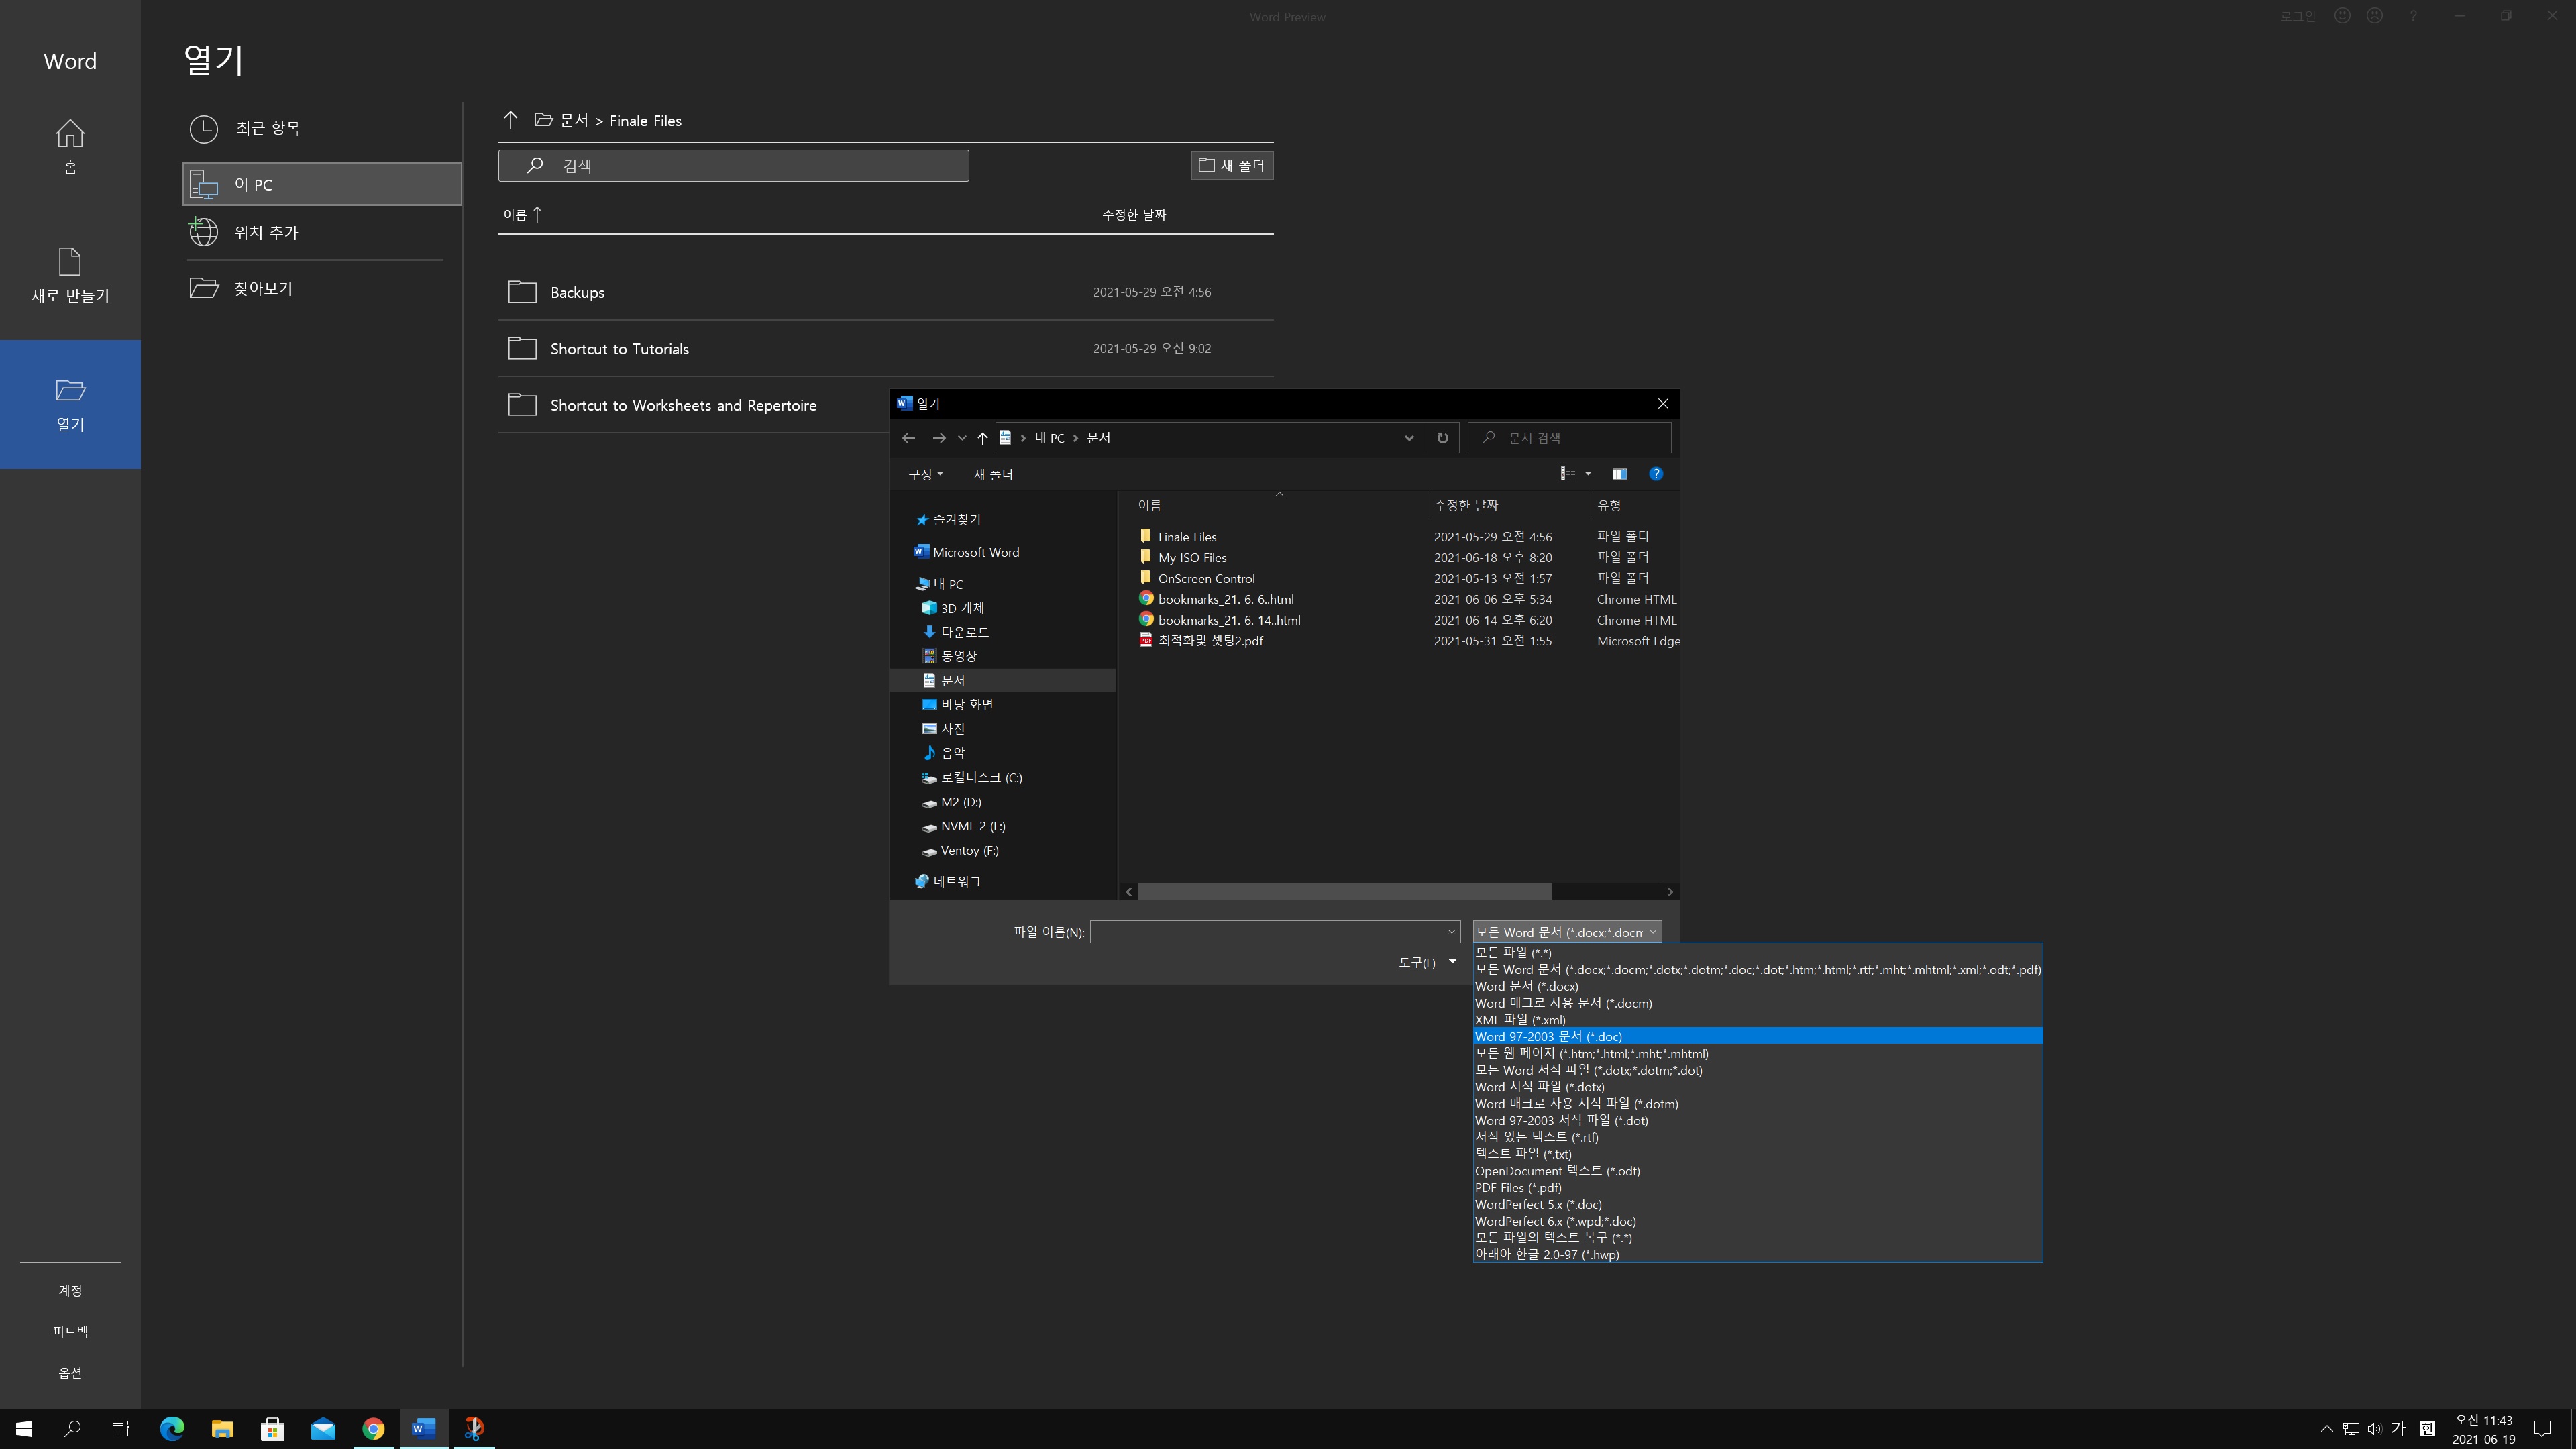Refresh the folder view in dialog
The image size is (2576, 1449).
point(1442,438)
